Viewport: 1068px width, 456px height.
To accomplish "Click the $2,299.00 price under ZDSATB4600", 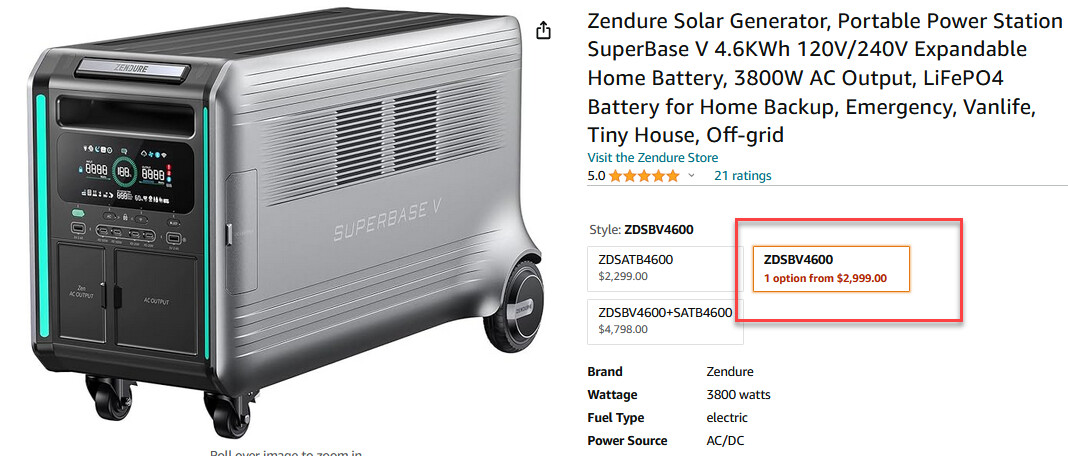I will (623, 277).
